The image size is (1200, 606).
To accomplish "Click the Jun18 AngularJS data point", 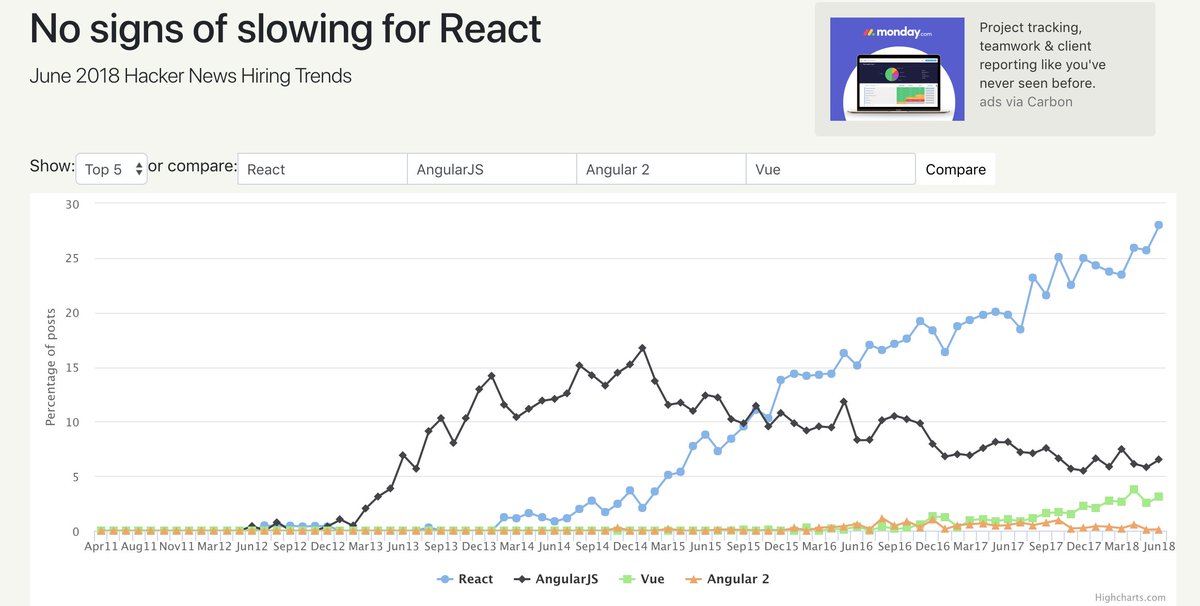I will click(1158, 460).
